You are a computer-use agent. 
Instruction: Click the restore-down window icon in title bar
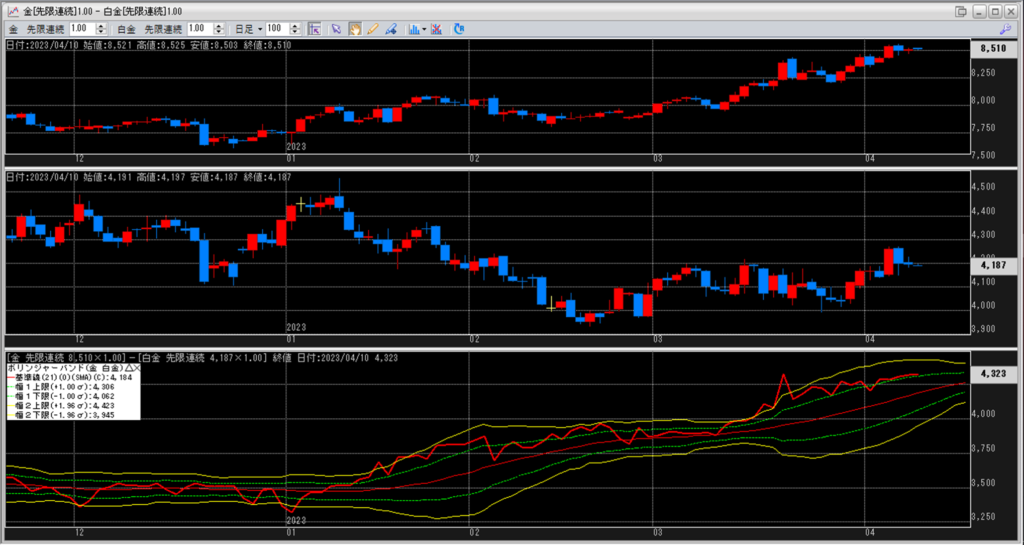click(x=961, y=10)
